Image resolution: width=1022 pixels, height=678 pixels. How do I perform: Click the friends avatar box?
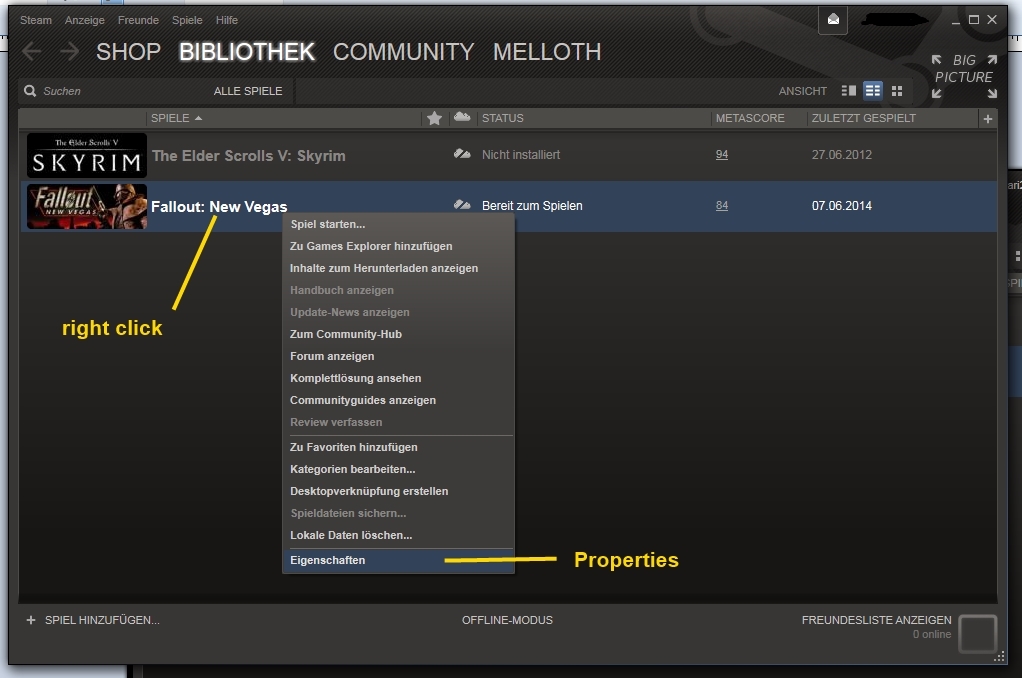coord(978,633)
